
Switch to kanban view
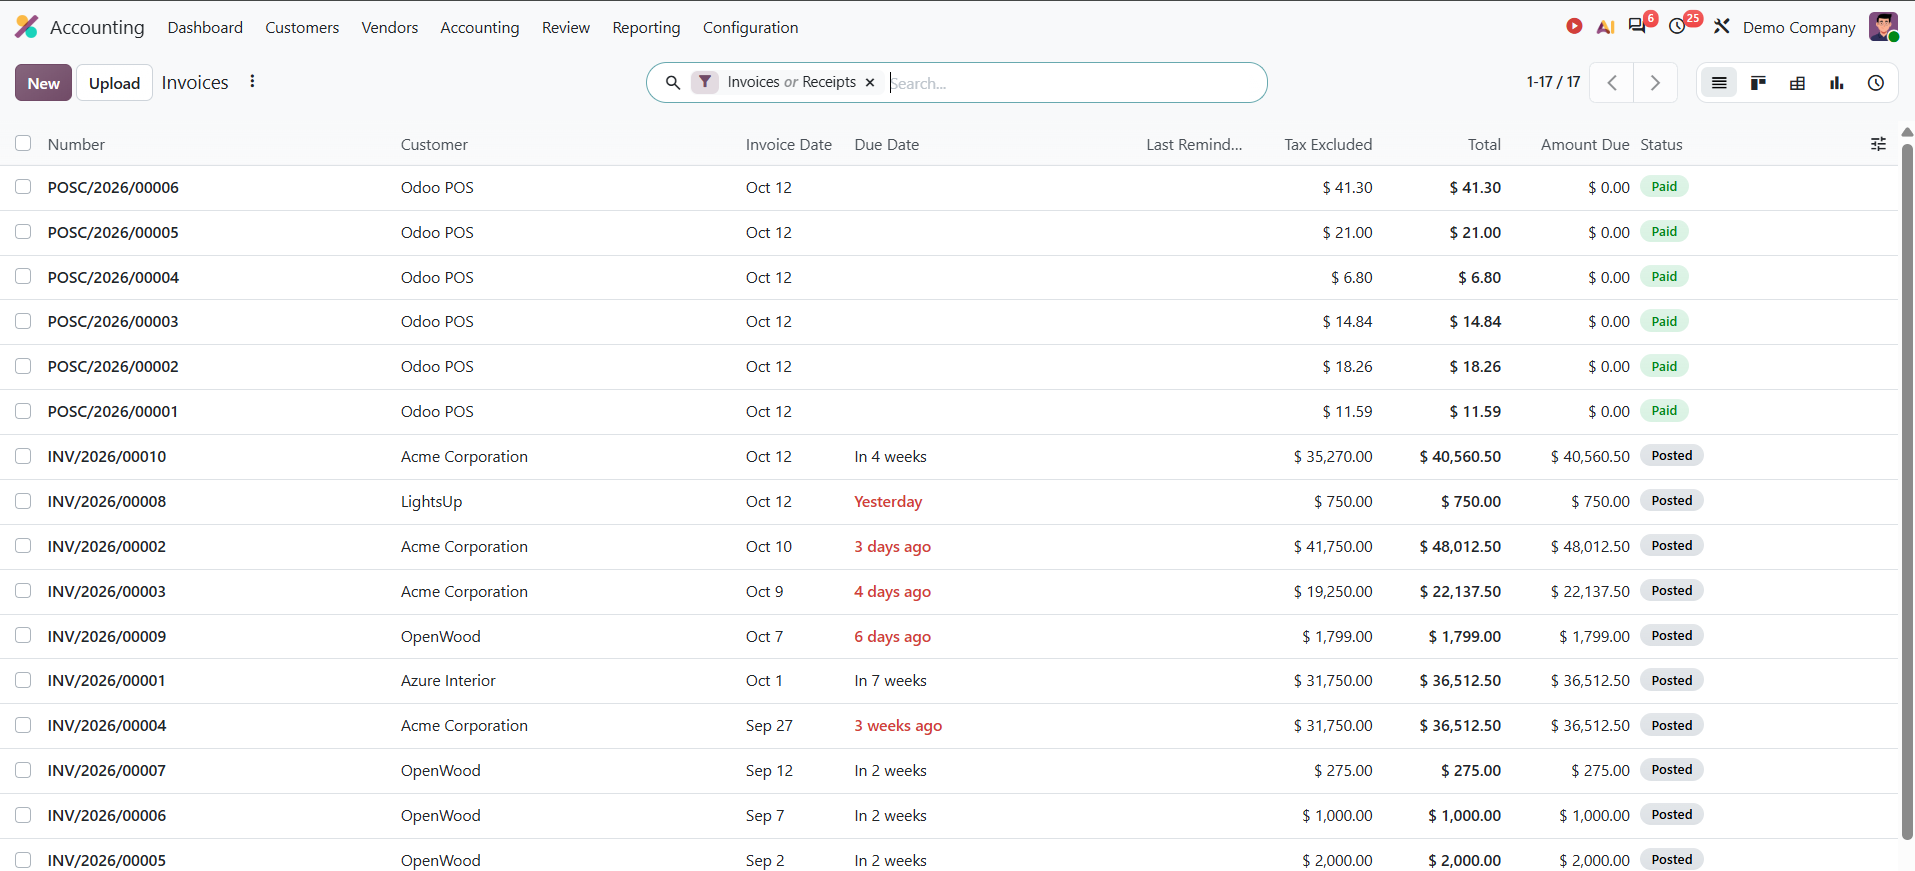coord(1758,83)
